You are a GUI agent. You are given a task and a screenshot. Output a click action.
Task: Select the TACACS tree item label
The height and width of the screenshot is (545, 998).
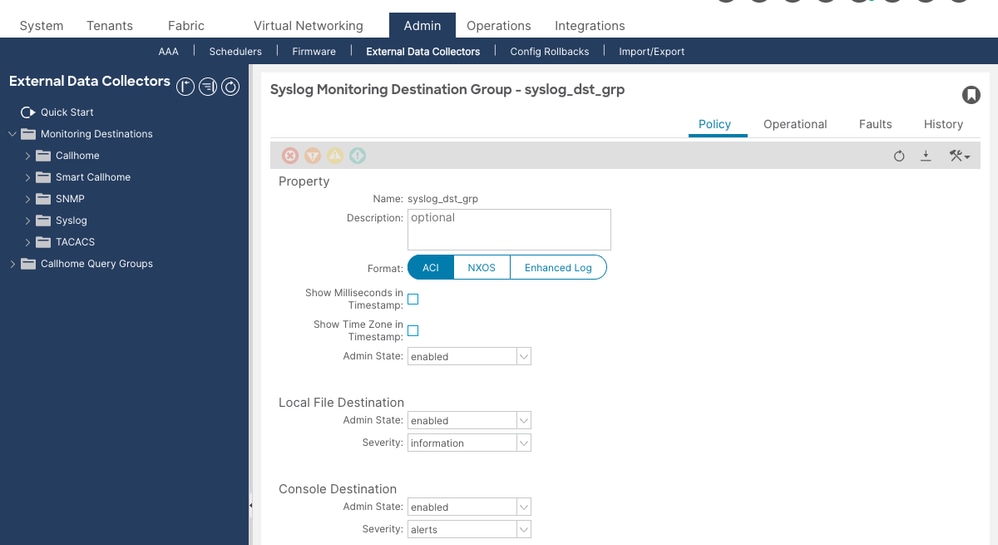[75, 242]
